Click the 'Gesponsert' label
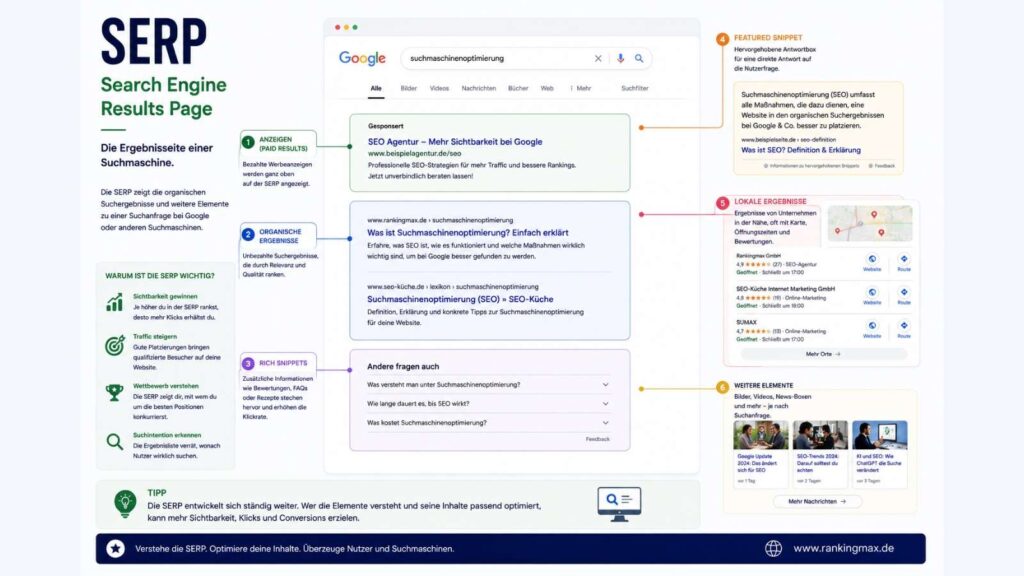 coord(385,126)
